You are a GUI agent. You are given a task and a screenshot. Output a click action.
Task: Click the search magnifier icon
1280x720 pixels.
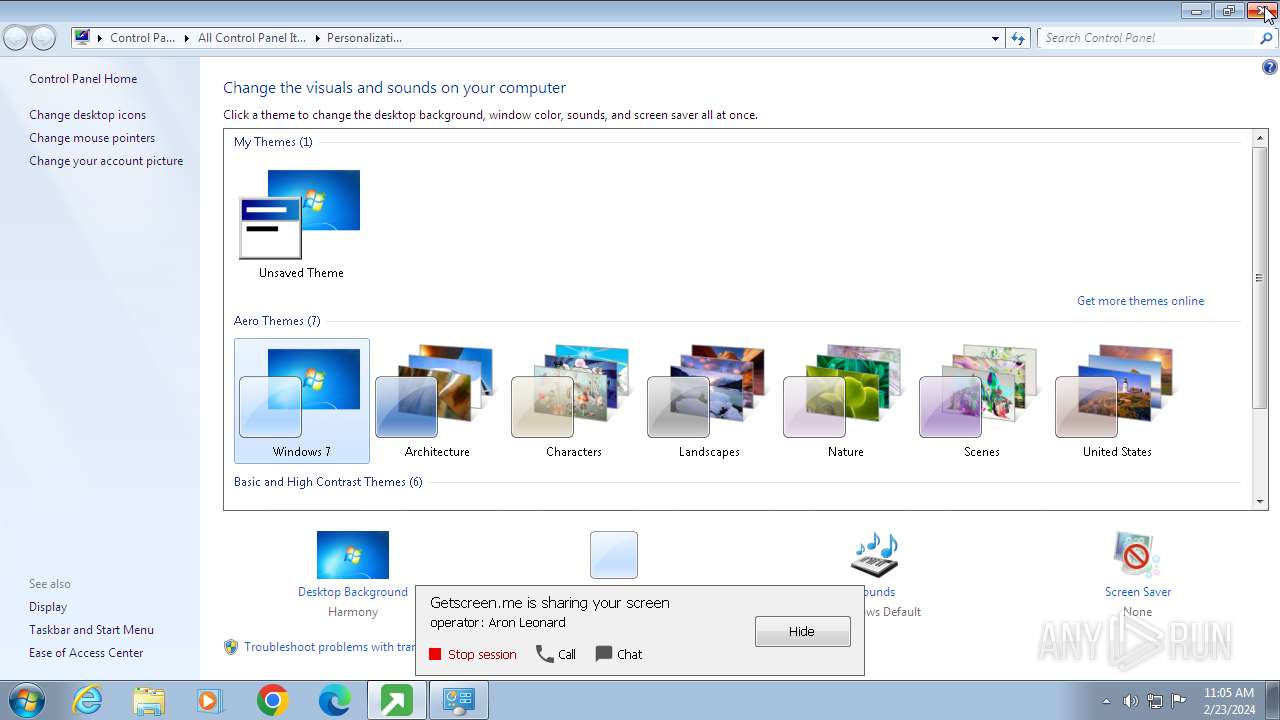1267,38
